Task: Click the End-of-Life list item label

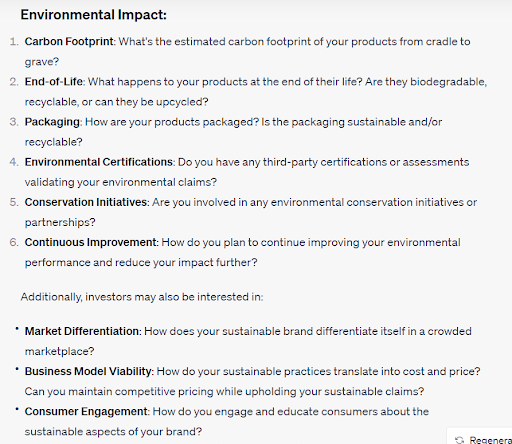Action: (x=54, y=82)
